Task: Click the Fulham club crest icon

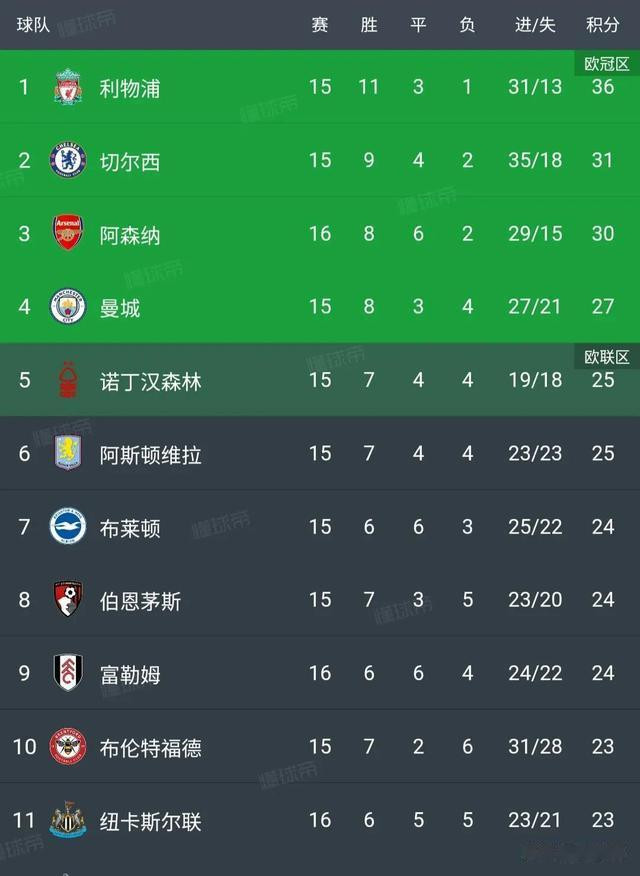Action: [68, 673]
